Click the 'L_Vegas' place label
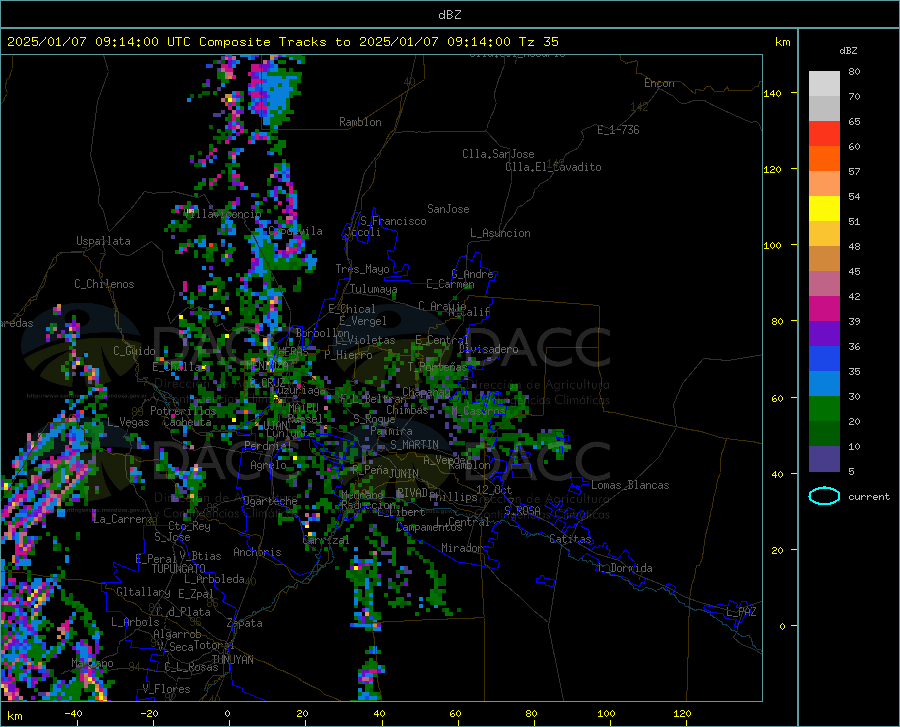 (128, 422)
